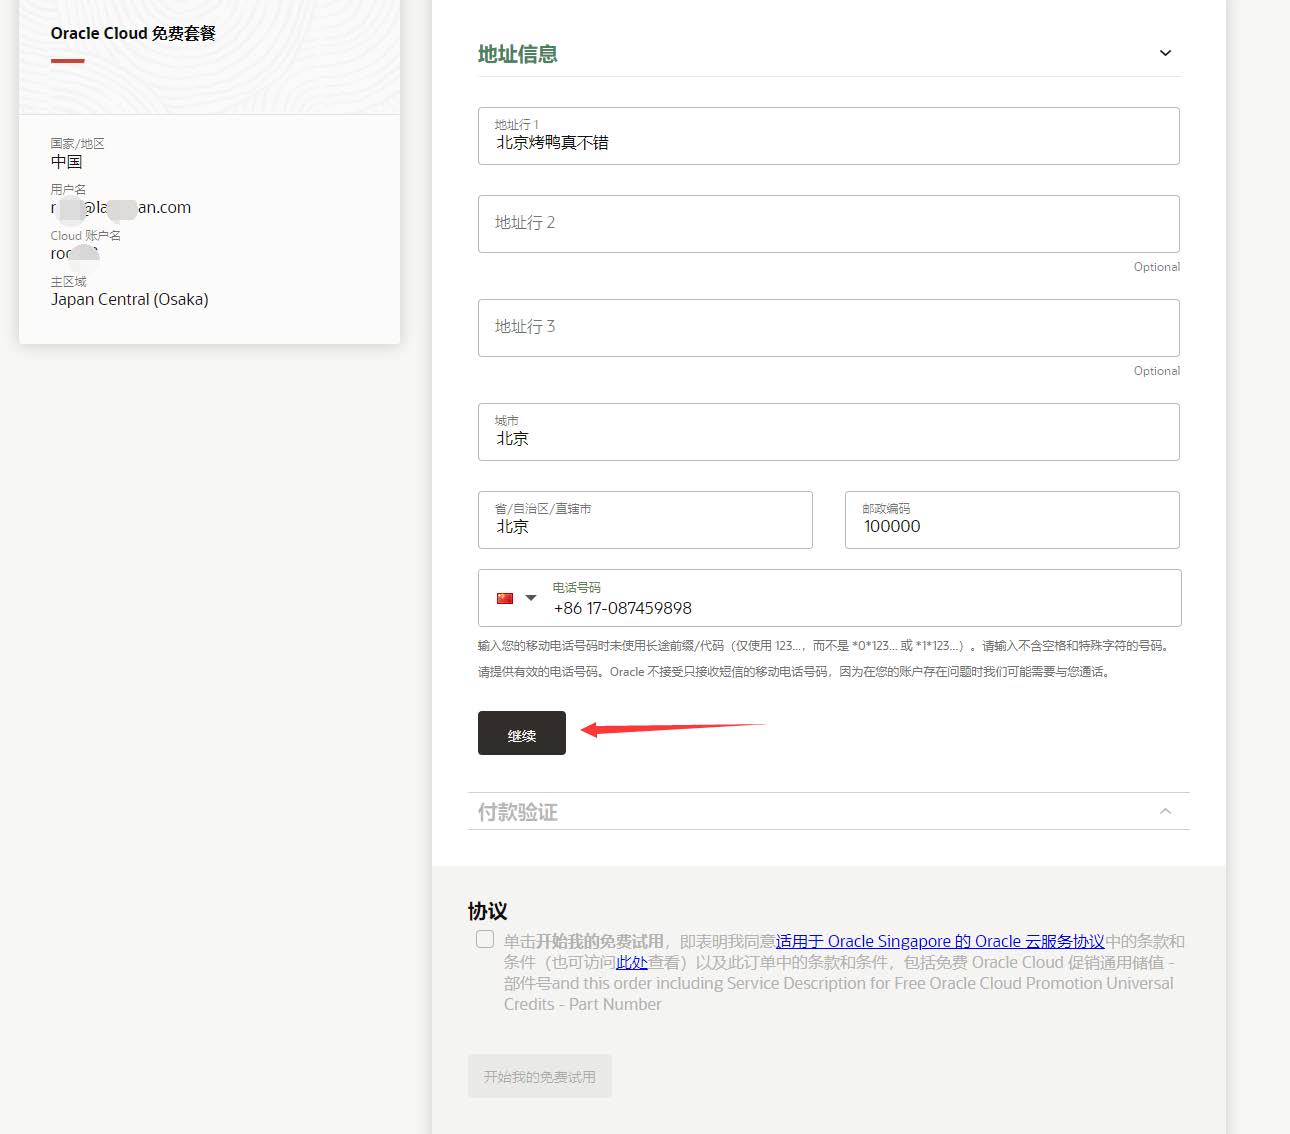Click the 地址信息 section heading
This screenshot has width=1290, height=1134.
(x=517, y=54)
